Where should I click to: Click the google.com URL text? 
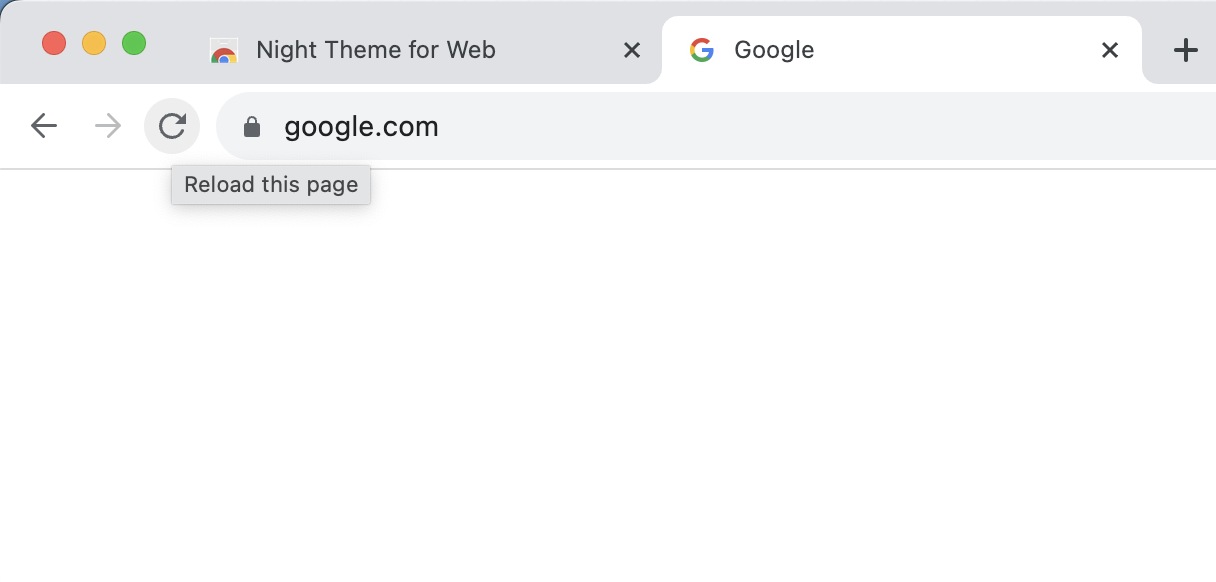[361, 127]
